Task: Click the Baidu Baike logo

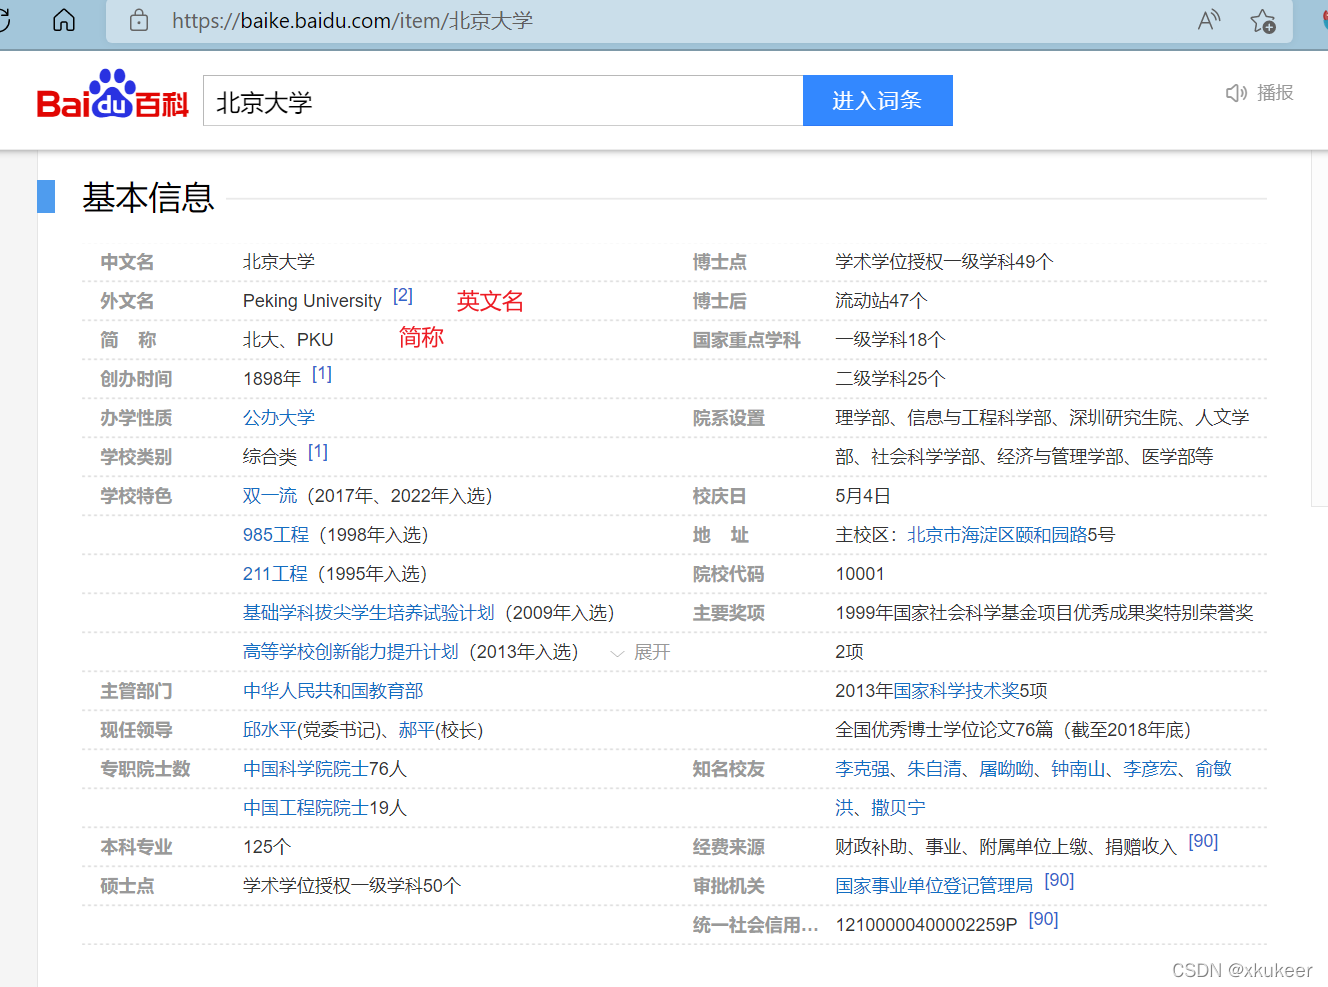Action: coord(113,95)
